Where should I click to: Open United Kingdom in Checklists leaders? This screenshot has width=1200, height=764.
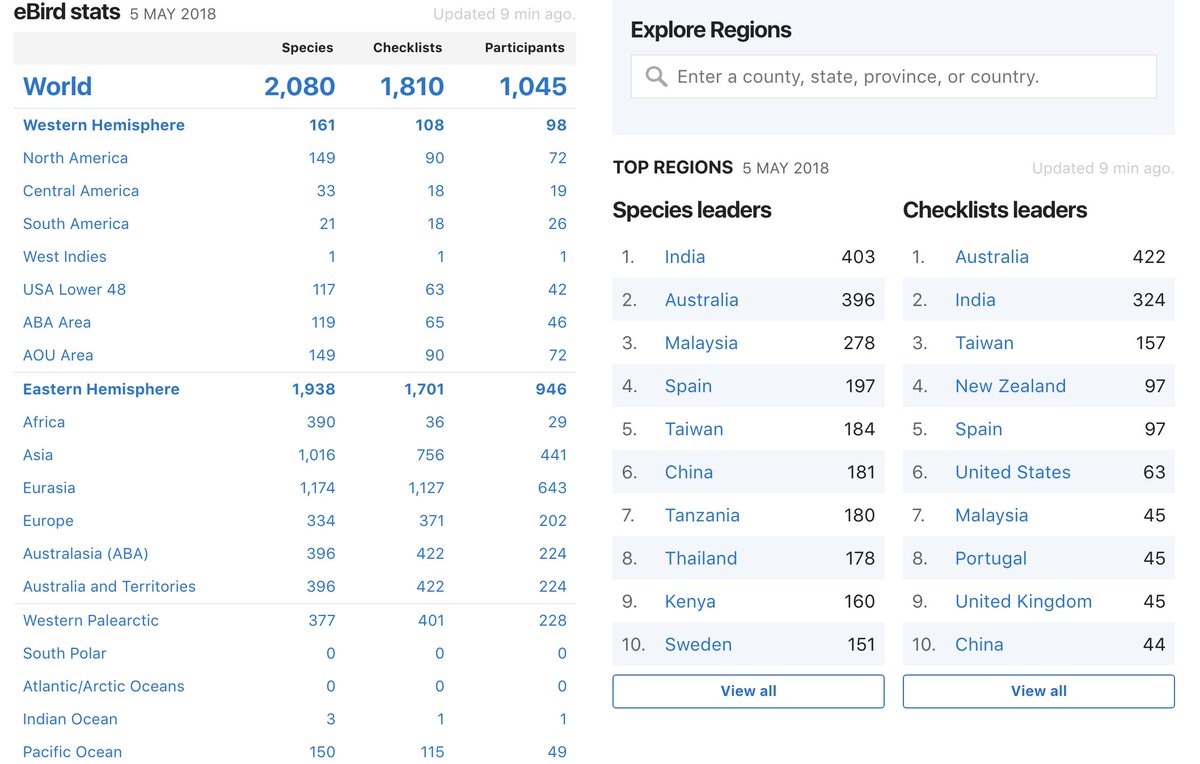[x=1023, y=601]
